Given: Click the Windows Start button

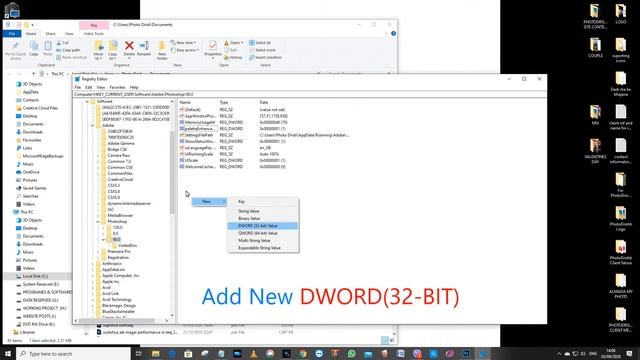Looking at the screenshot, I should 8,353.
